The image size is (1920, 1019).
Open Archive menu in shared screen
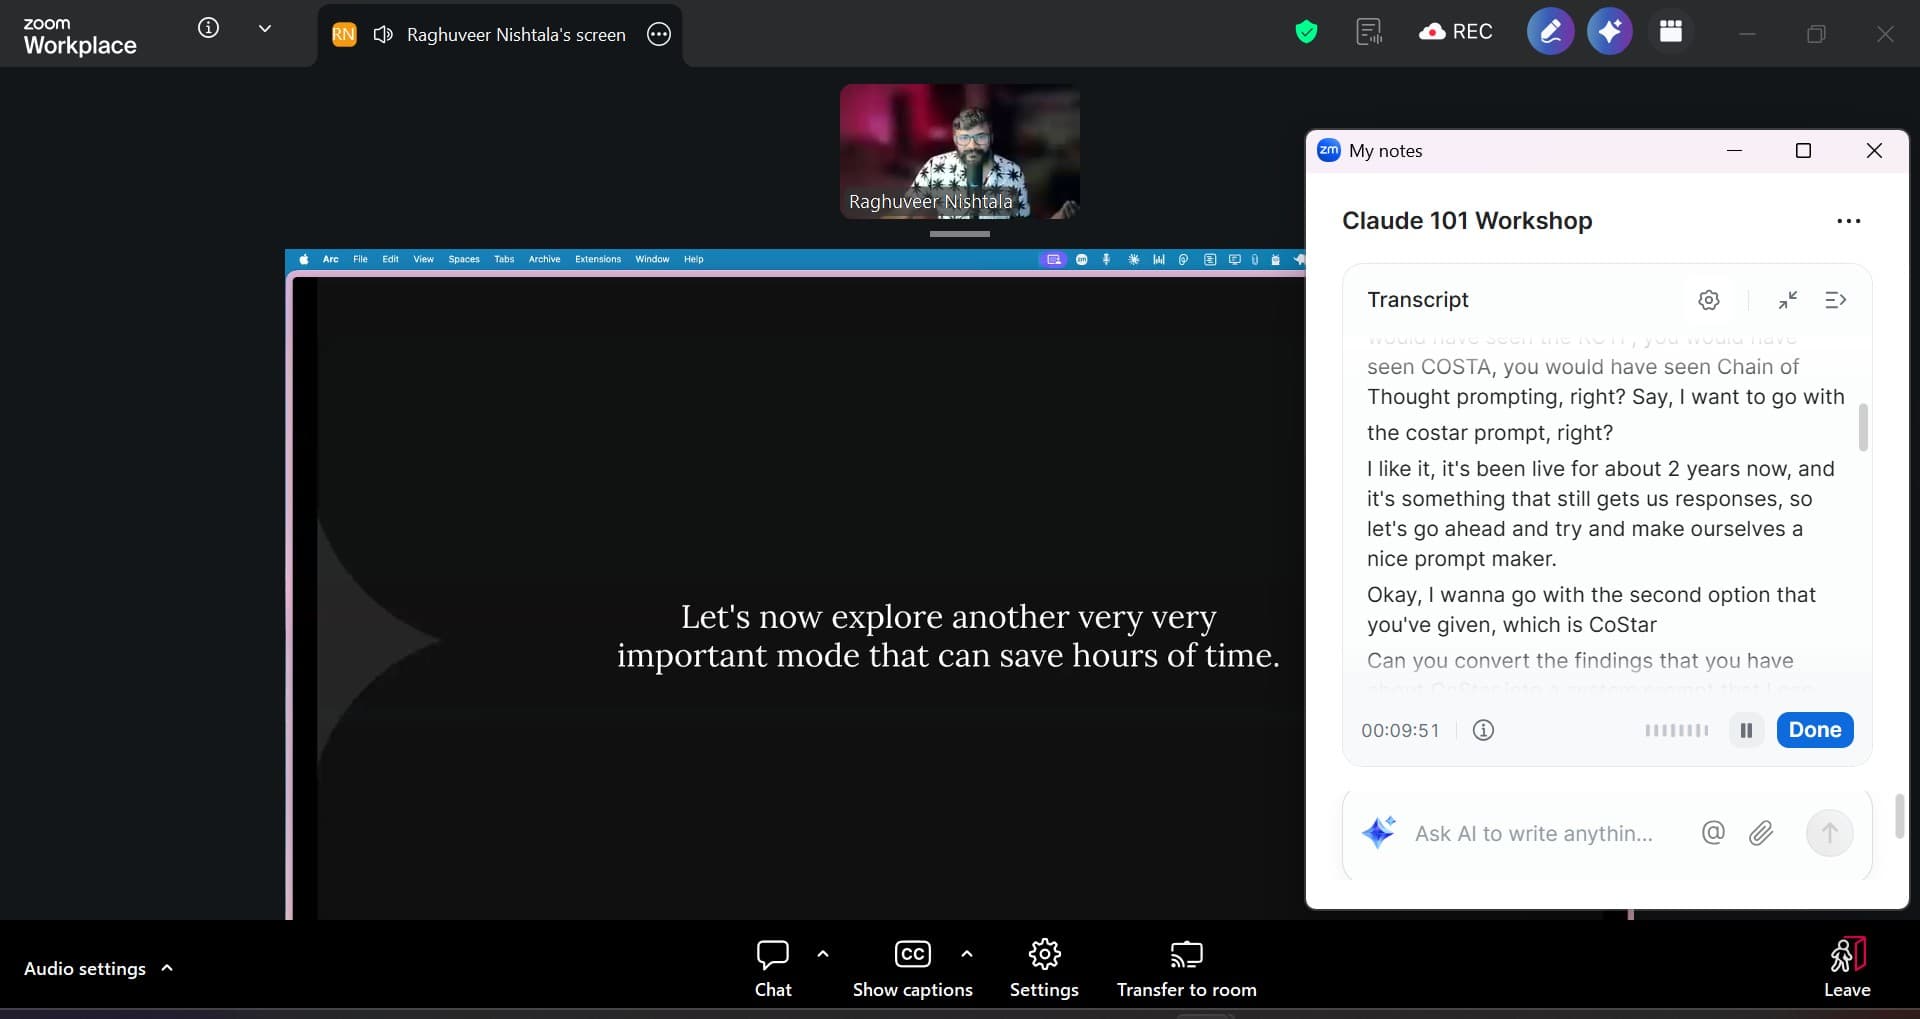point(544,259)
